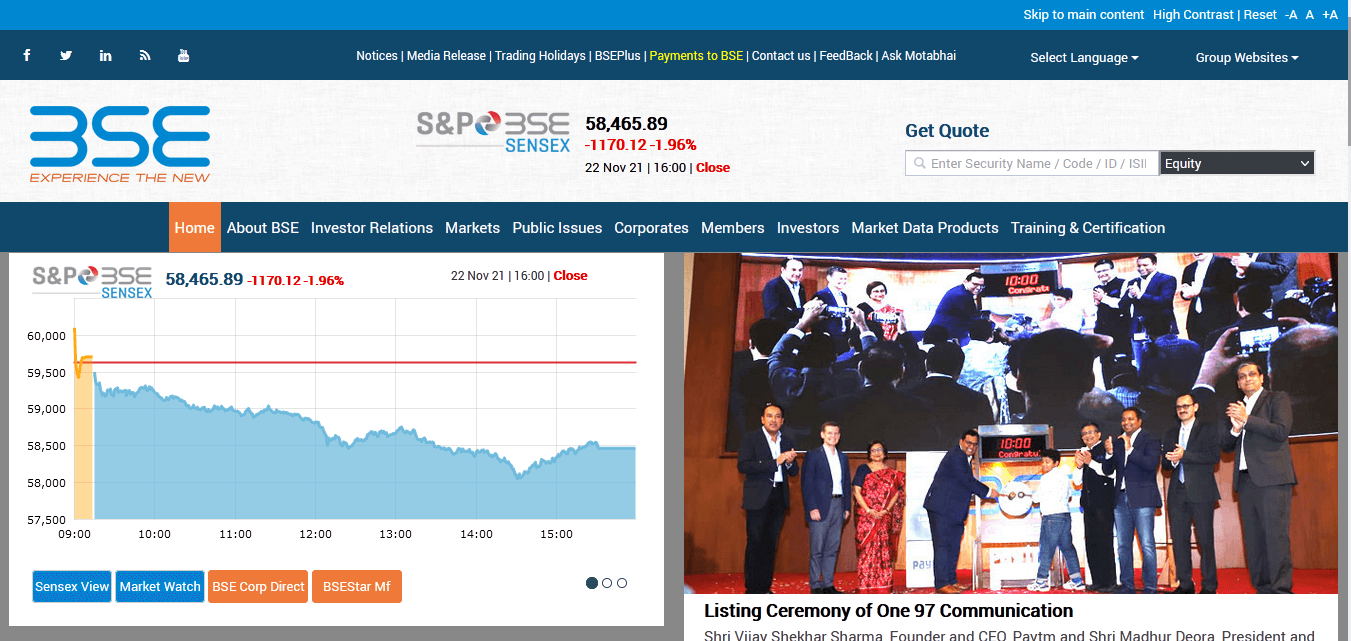
Task: Click the S&P BSE Sensex chart logo
Action: click(91, 279)
